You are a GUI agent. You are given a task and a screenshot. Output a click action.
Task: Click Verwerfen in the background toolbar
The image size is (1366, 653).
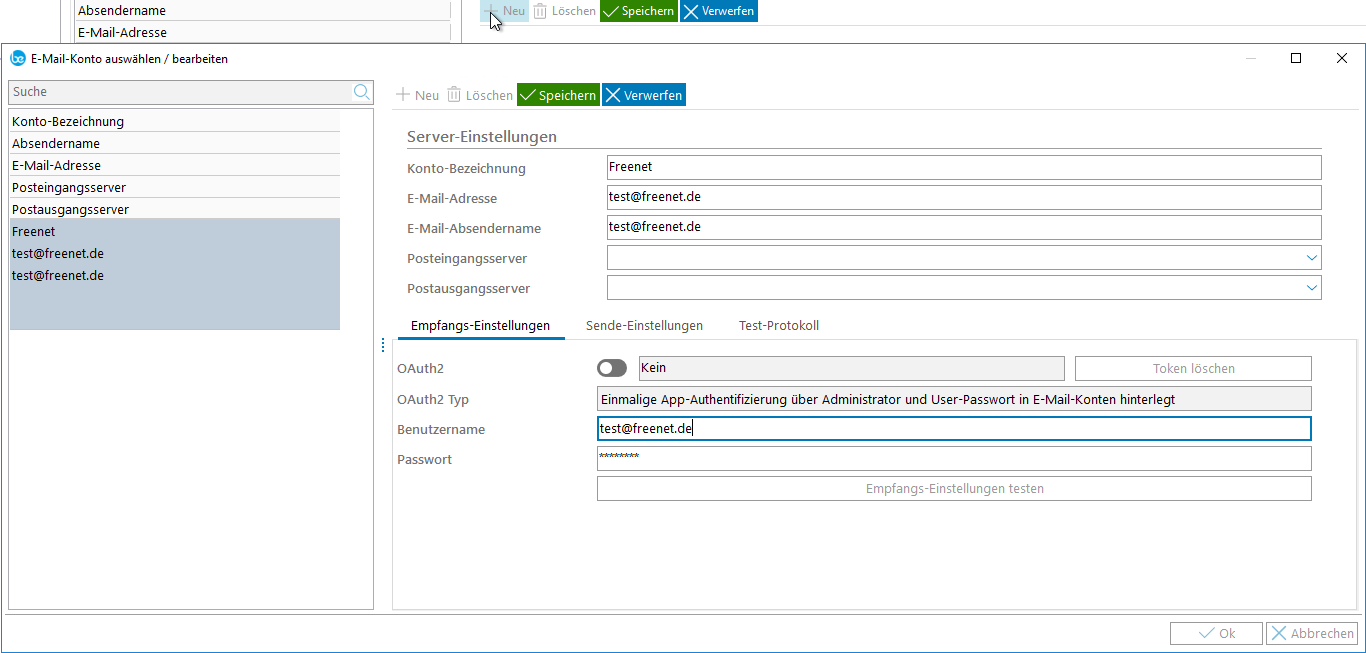pos(718,11)
